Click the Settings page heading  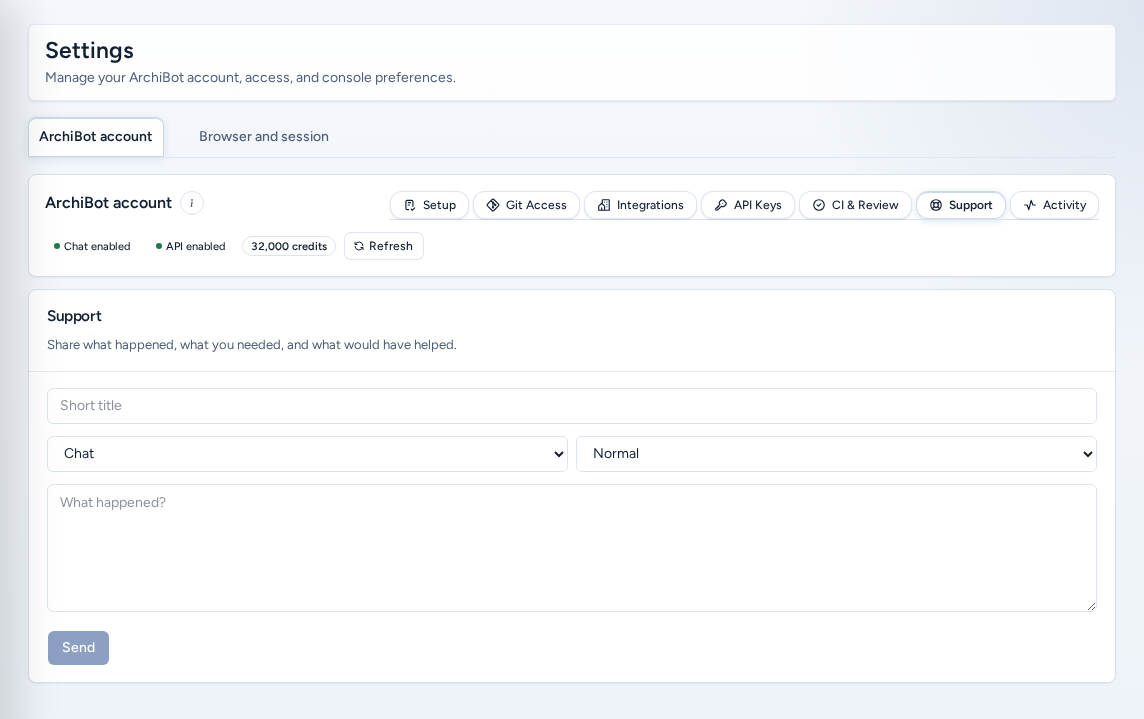coord(90,50)
